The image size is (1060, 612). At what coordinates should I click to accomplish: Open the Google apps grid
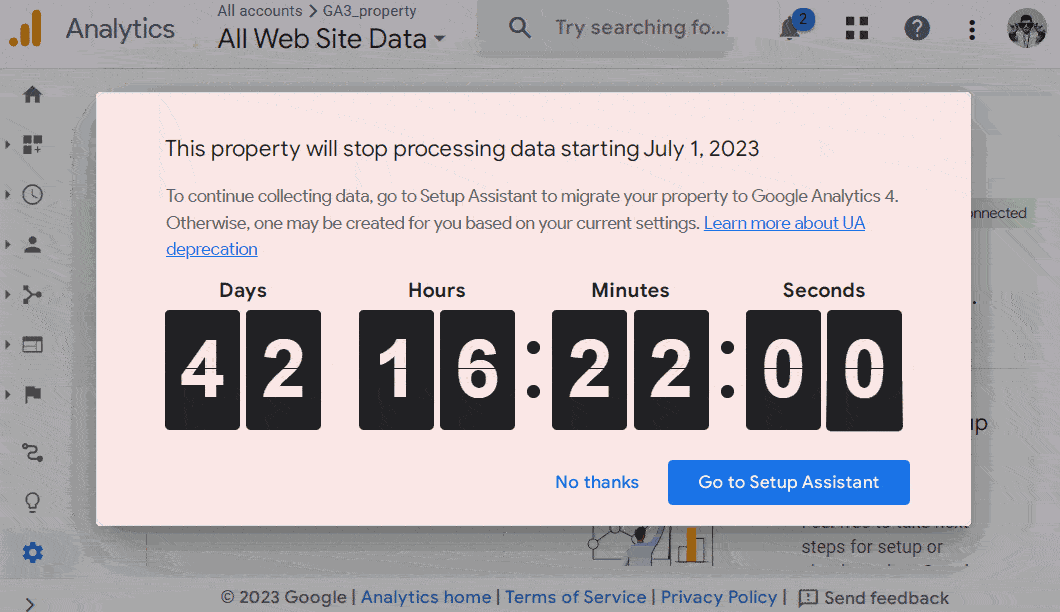[x=857, y=28]
